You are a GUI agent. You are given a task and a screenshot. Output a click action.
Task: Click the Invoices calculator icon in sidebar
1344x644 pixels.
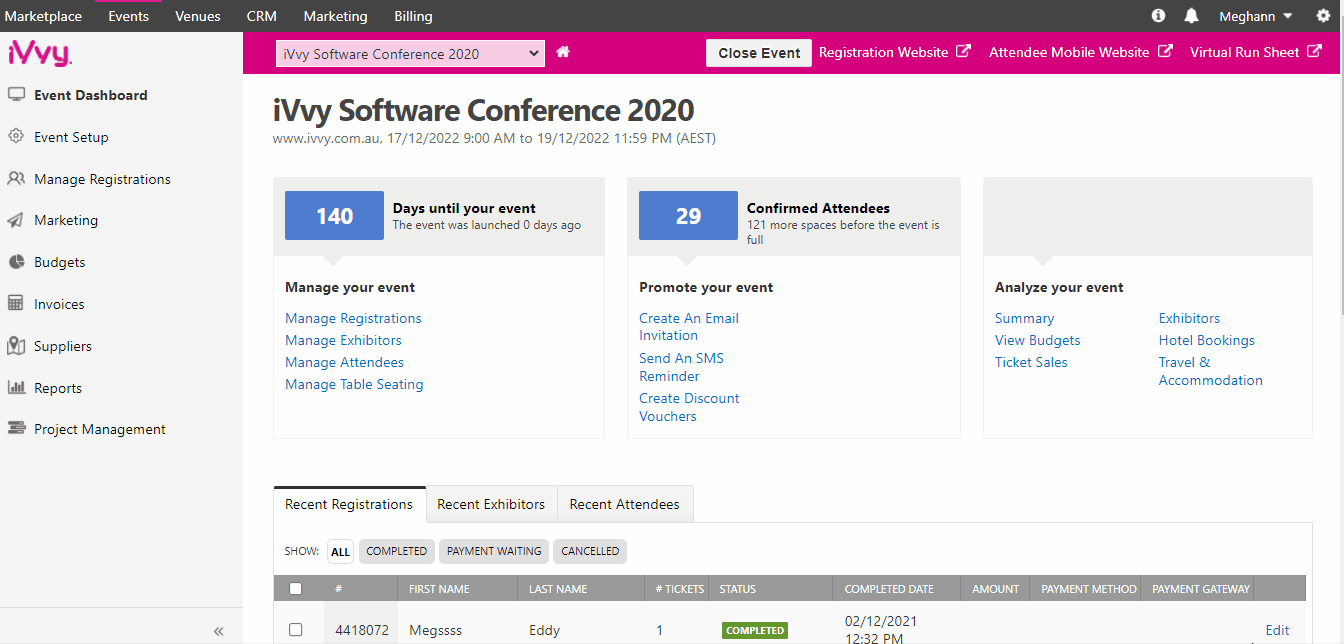[x=16, y=304]
